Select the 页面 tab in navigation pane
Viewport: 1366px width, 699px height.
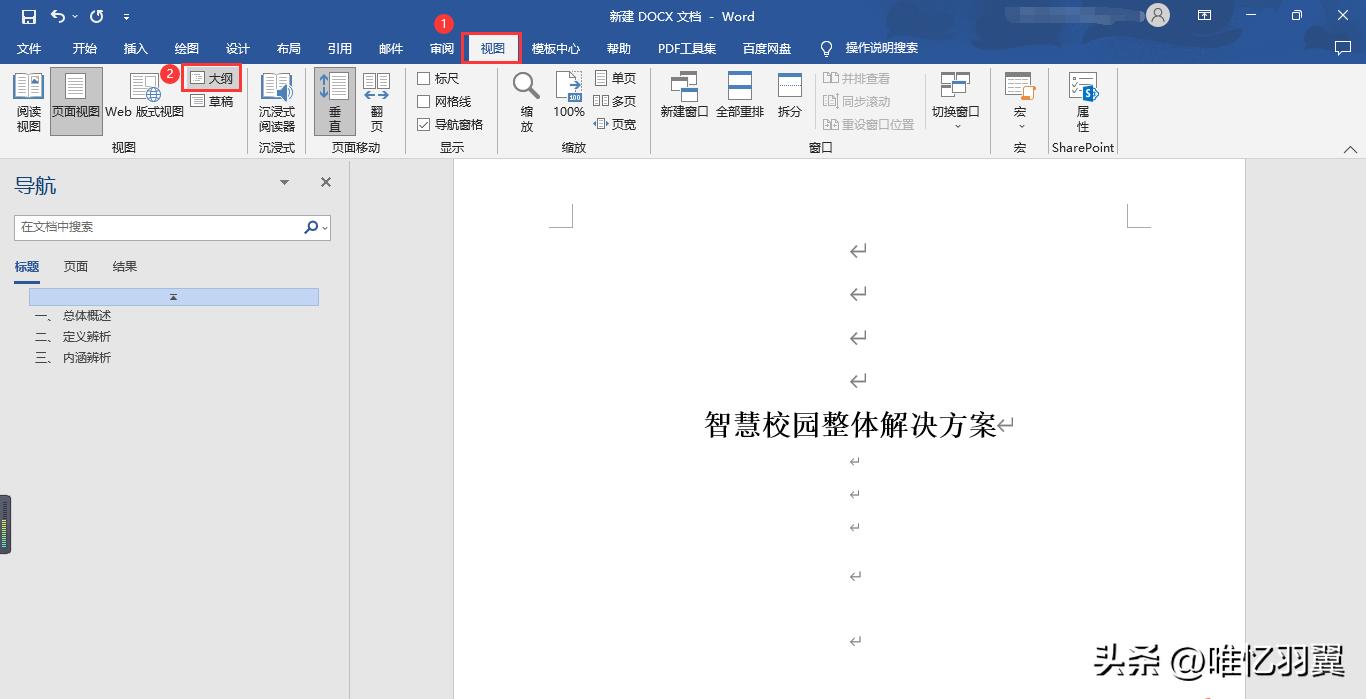coord(77,266)
